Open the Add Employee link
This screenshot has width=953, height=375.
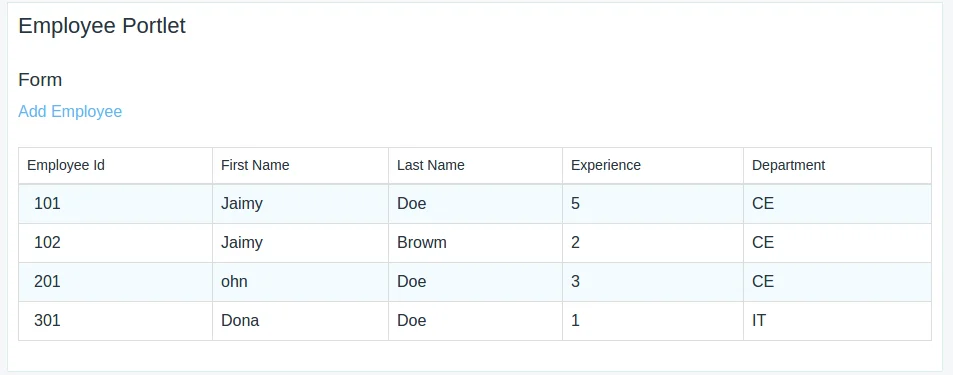(70, 112)
